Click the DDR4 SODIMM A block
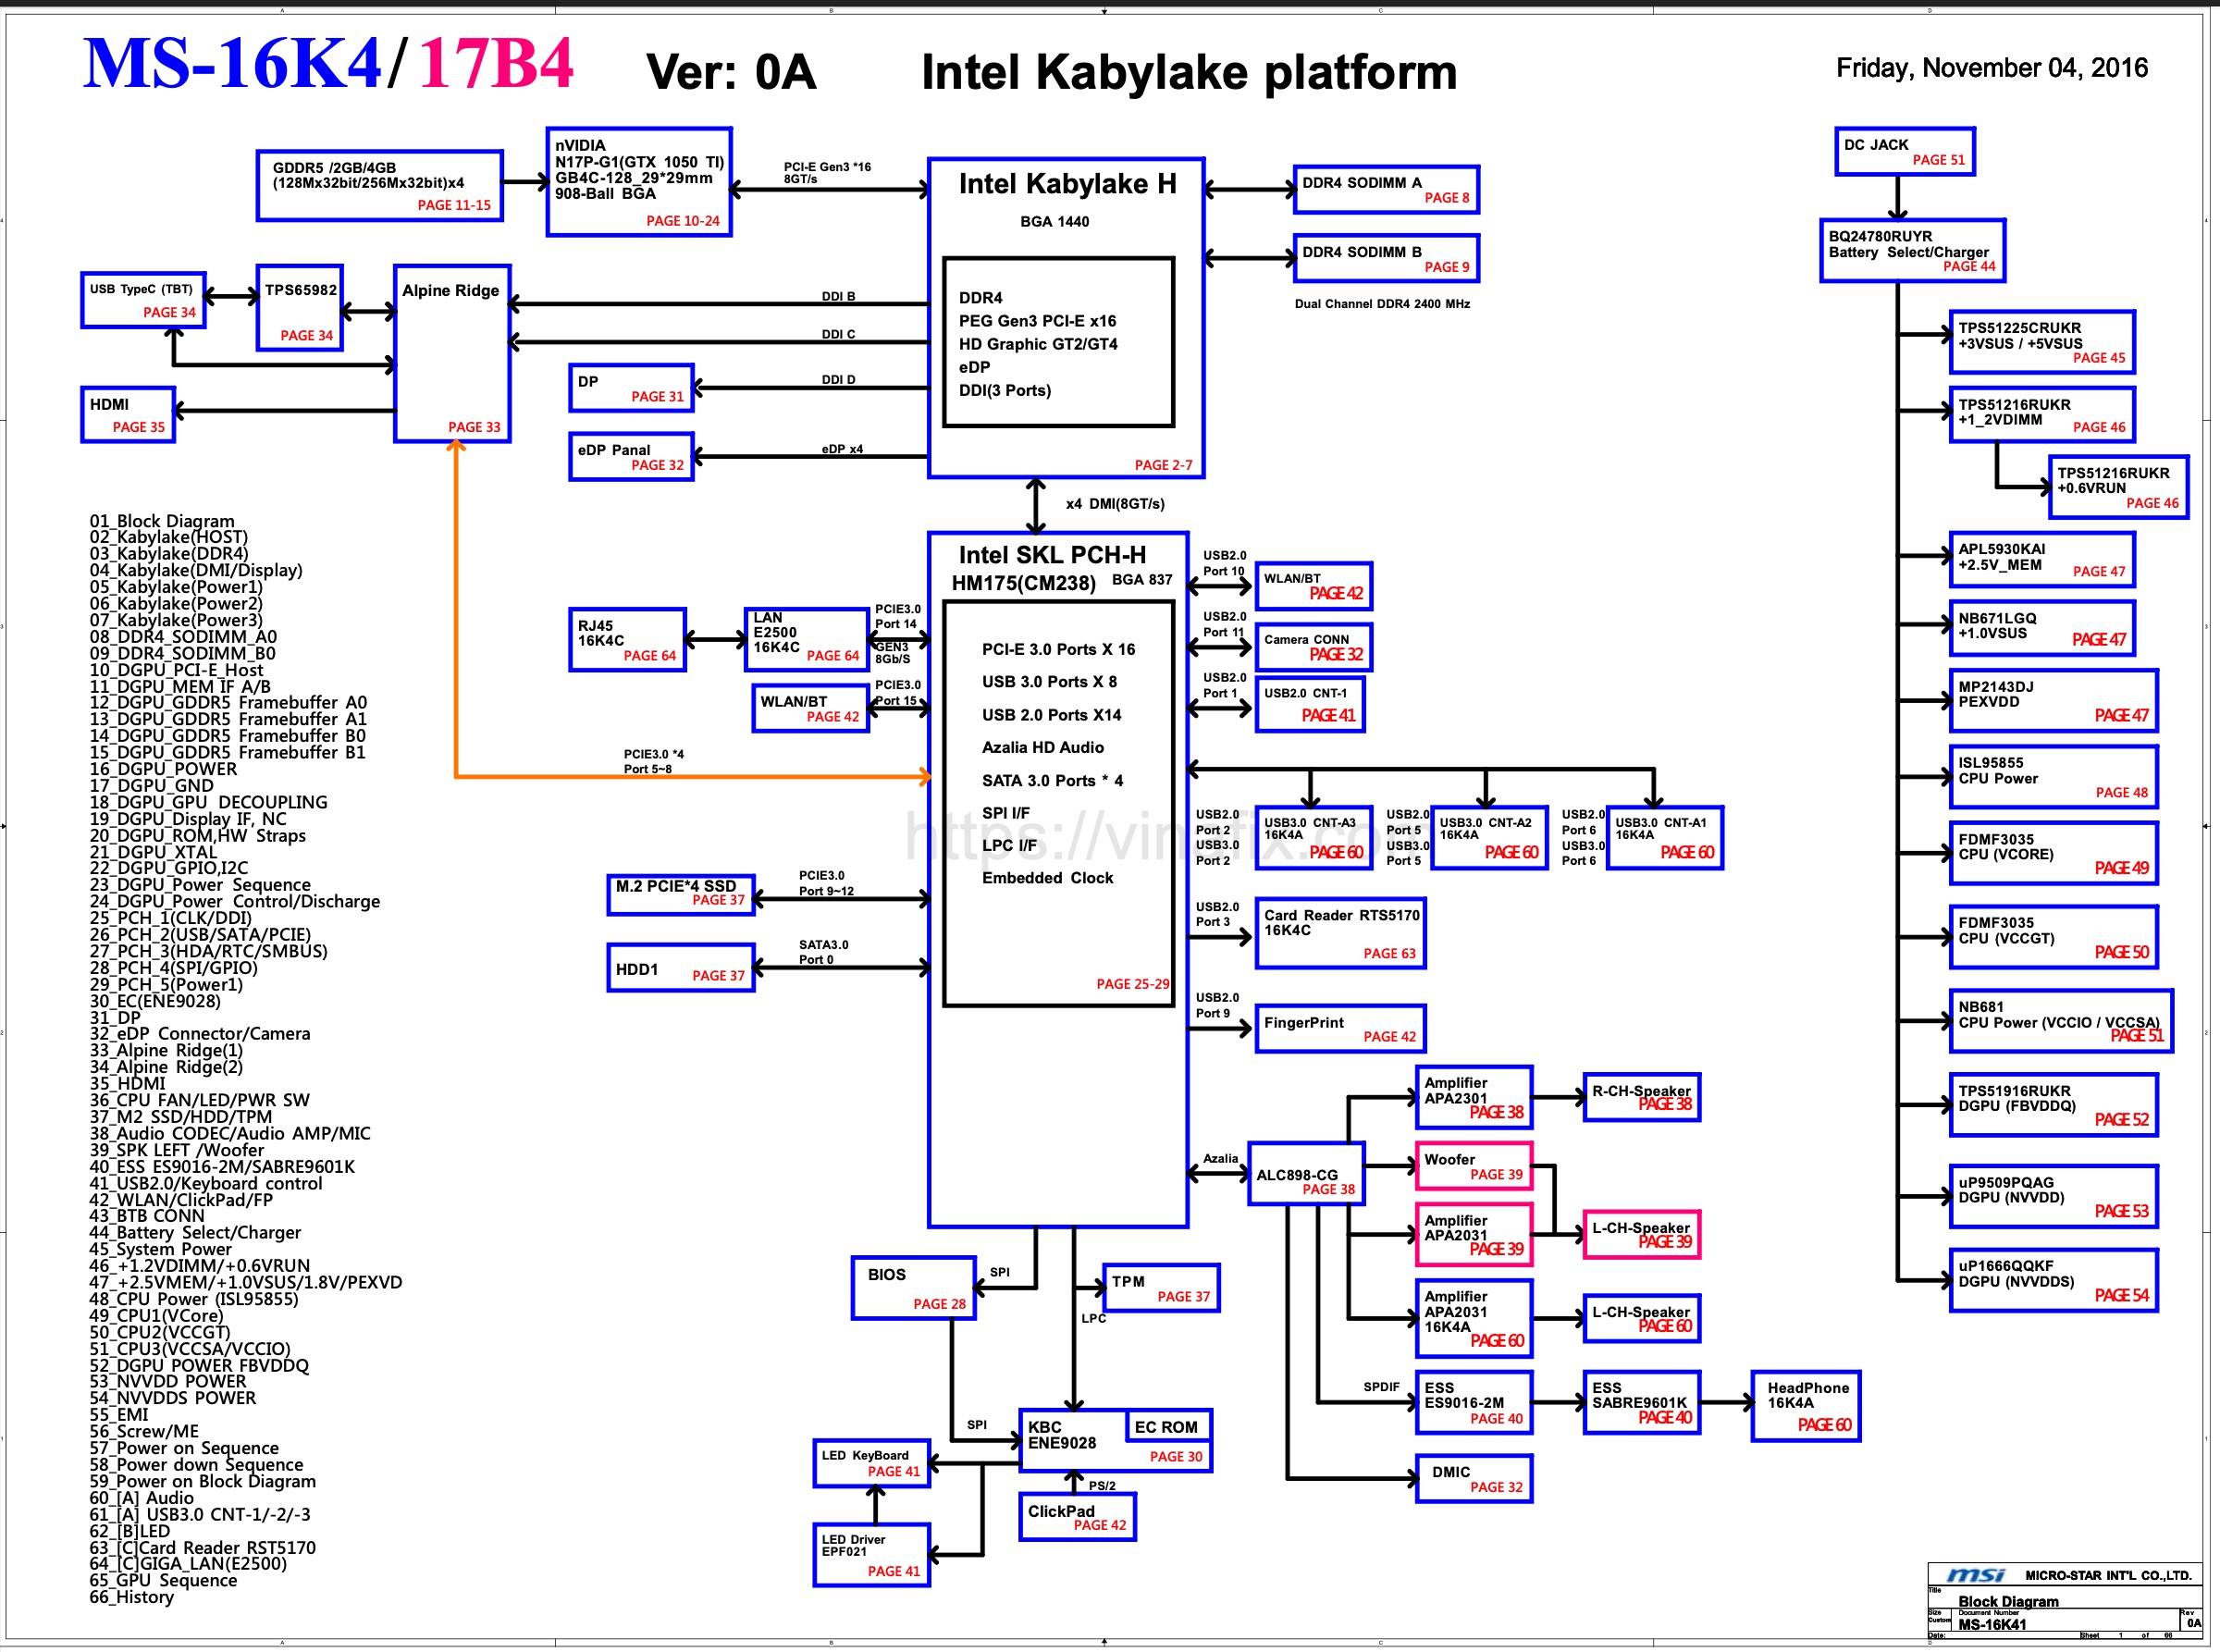 1386,190
